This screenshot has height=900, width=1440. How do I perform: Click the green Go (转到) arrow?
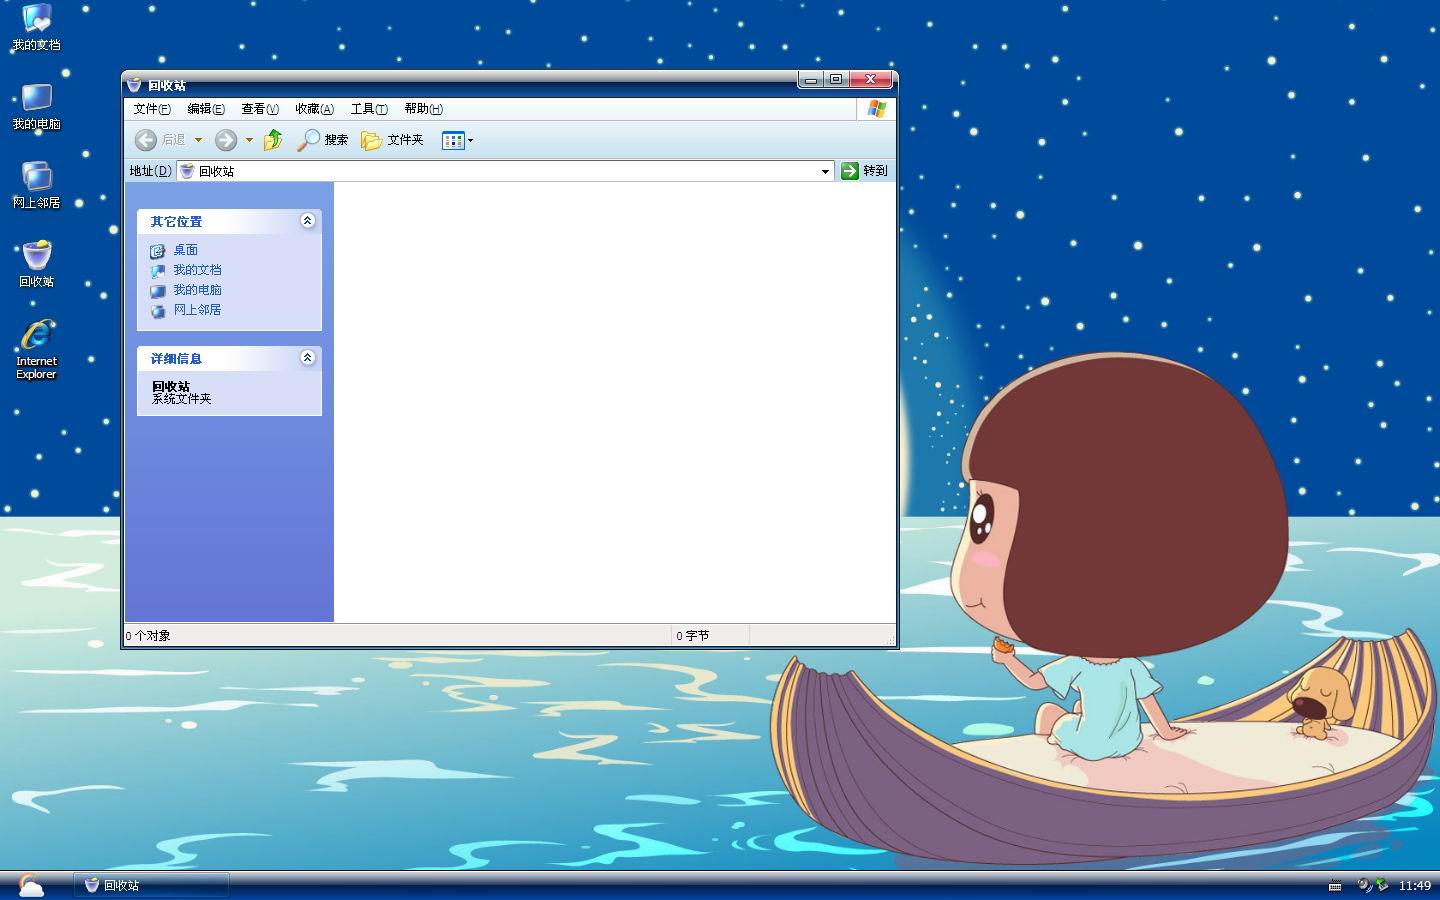(x=850, y=171)
